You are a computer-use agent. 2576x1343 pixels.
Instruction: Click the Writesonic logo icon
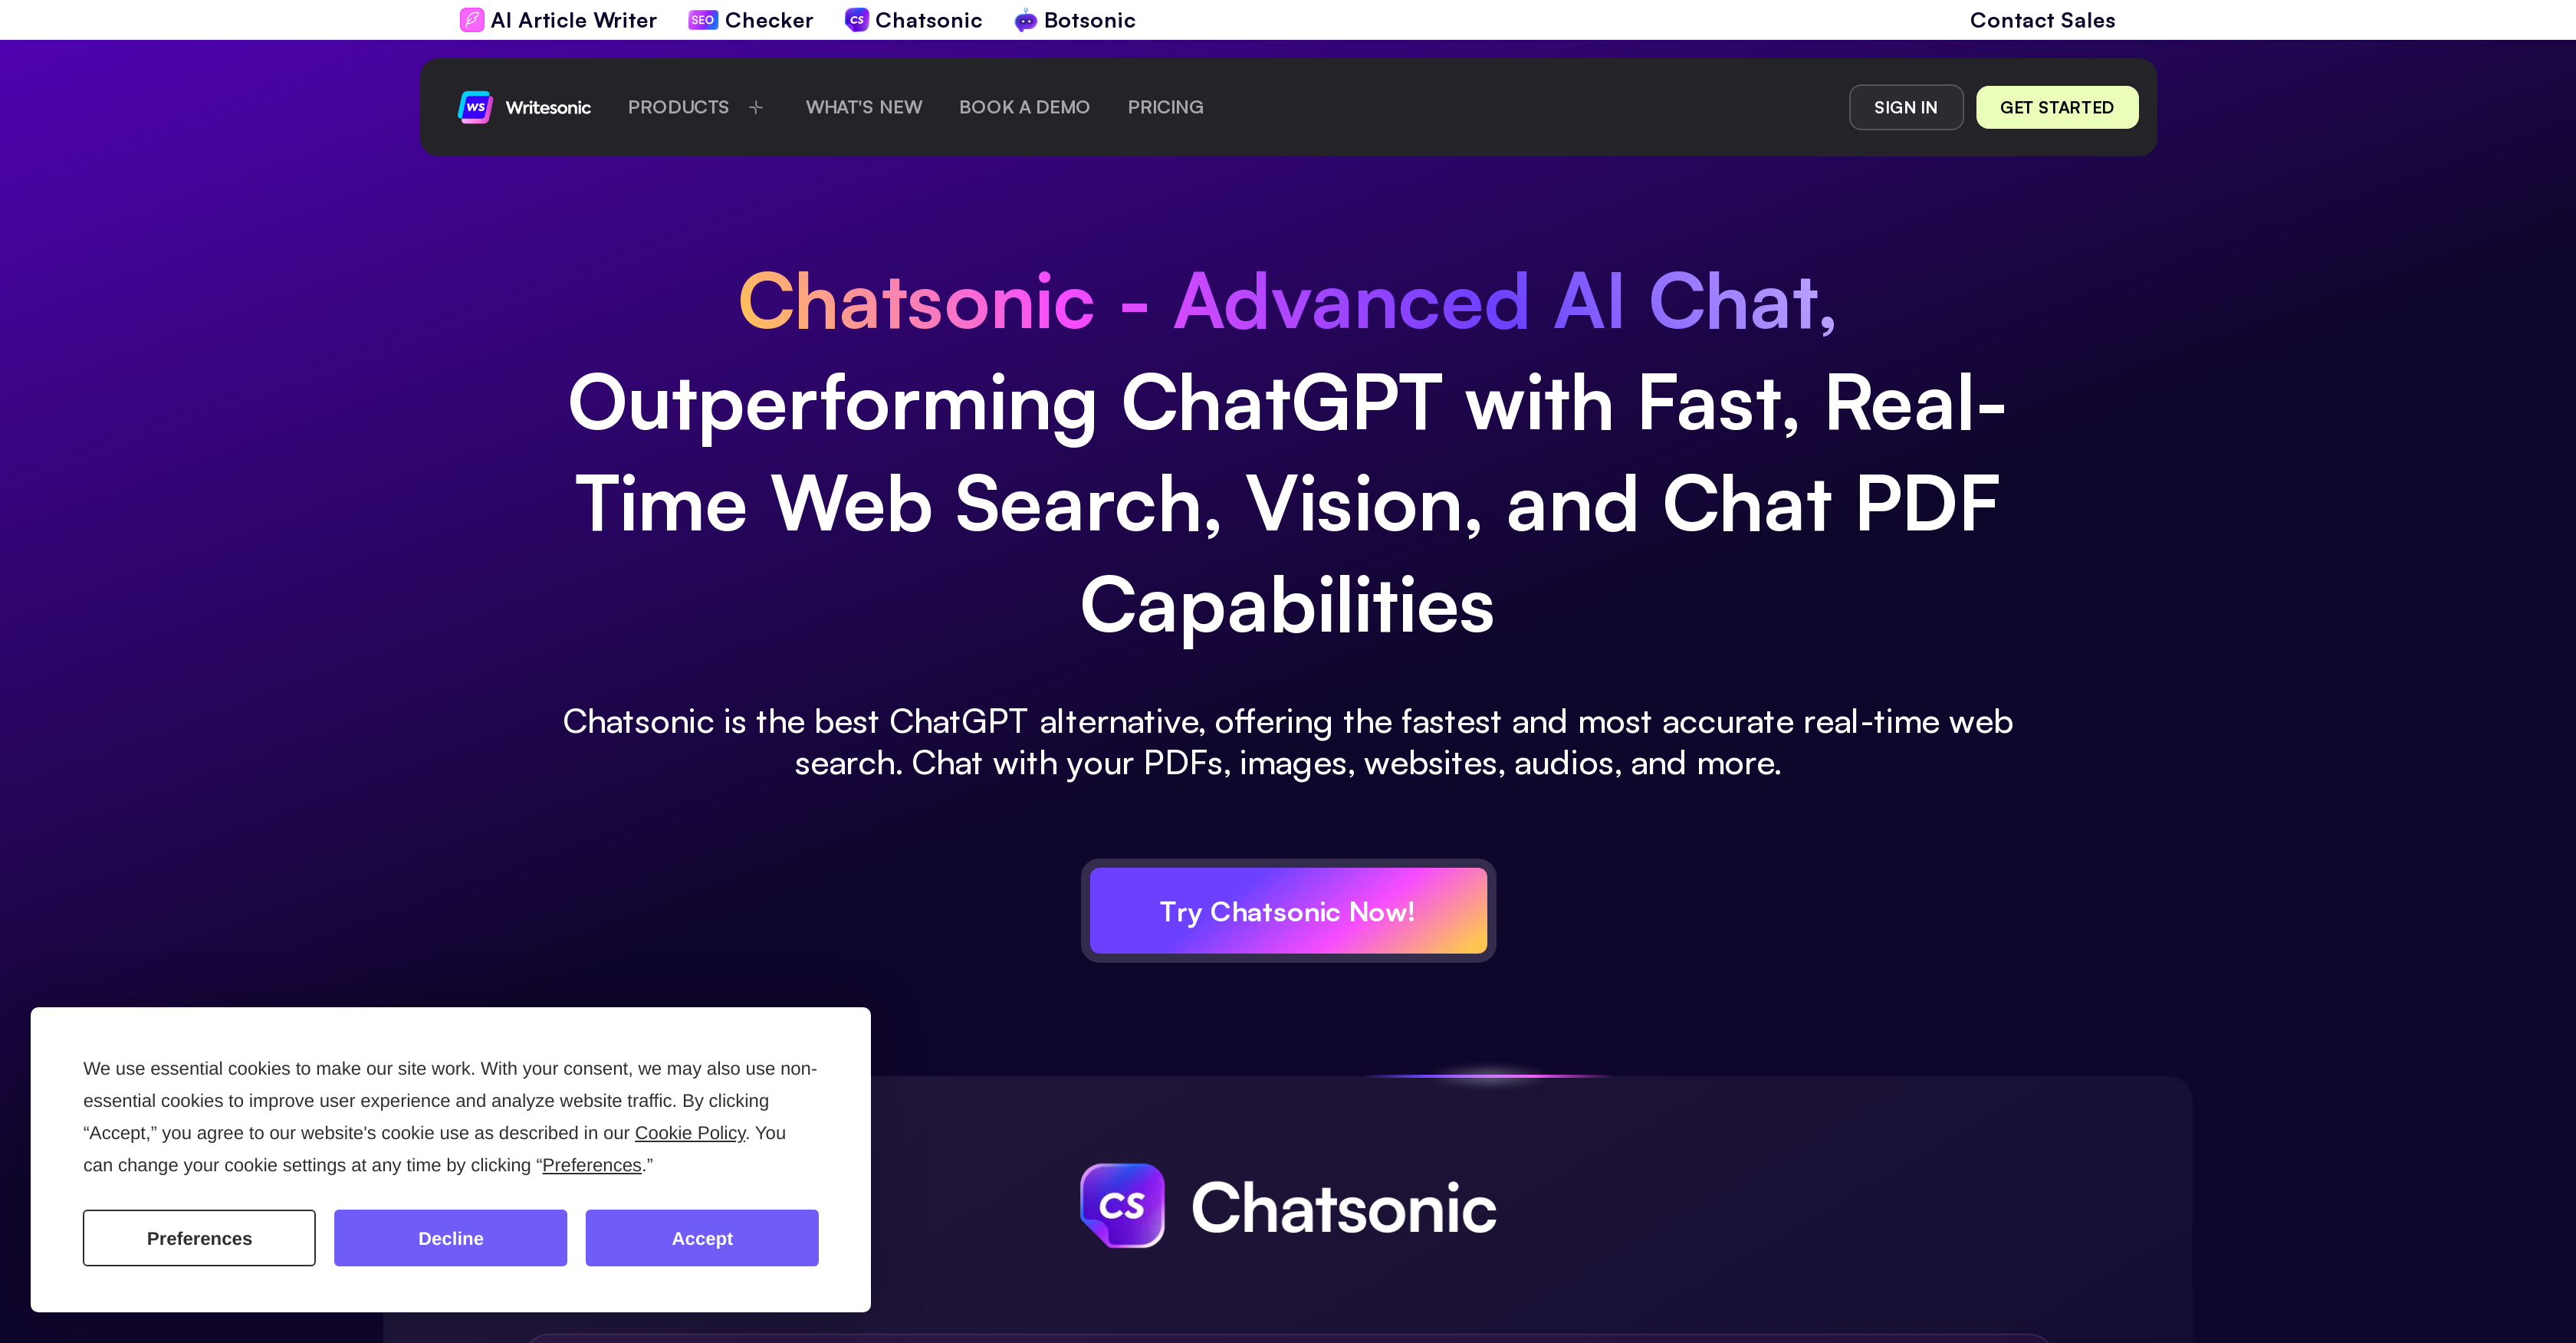pyautogui.click(x=477, y=107)
